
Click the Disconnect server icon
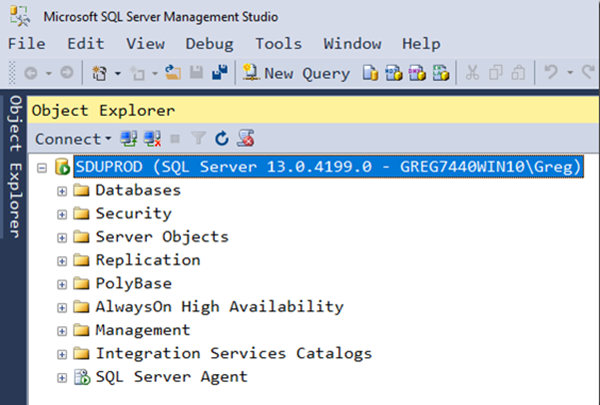152,139
